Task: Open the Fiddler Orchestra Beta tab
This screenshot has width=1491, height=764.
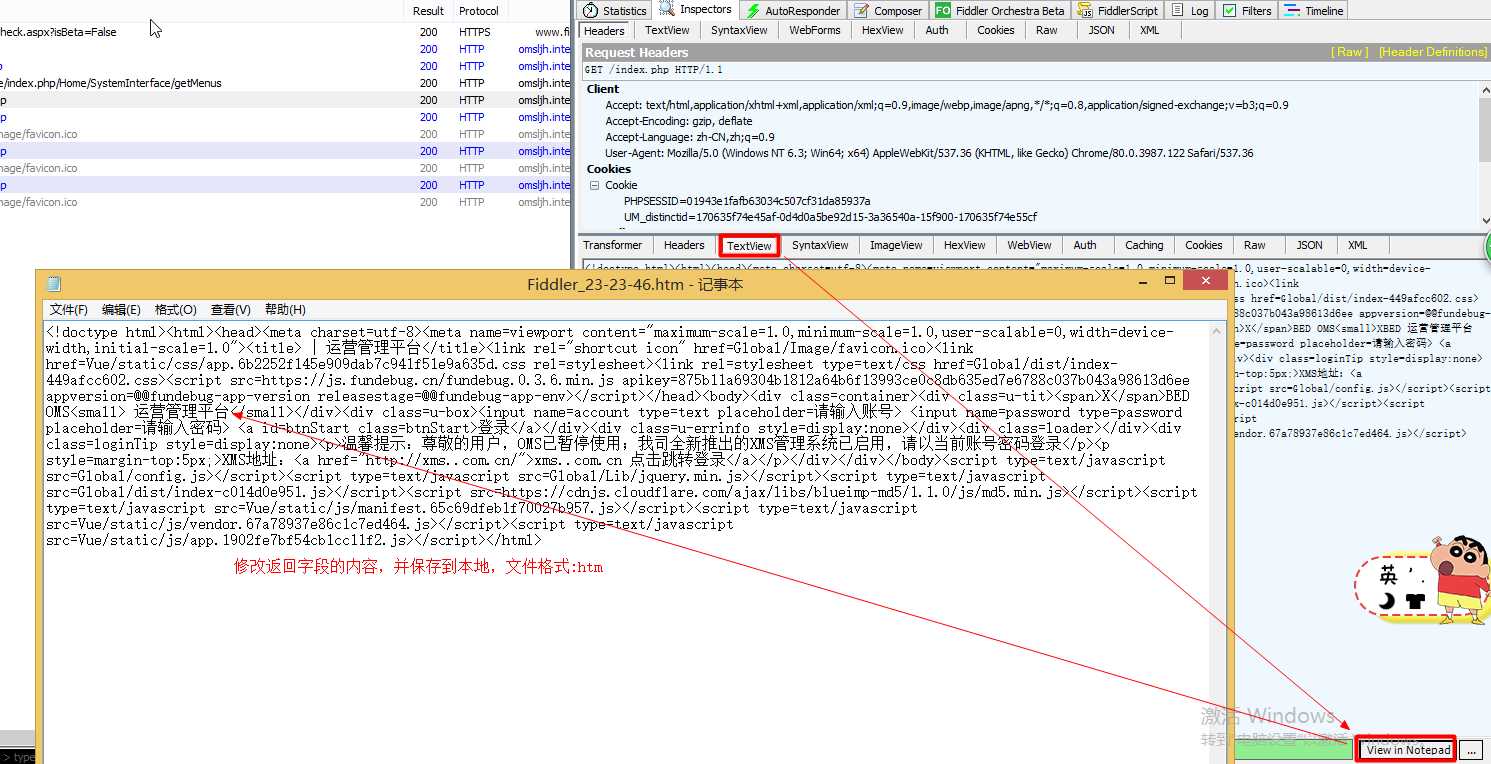Action: tap(1000, 10)
